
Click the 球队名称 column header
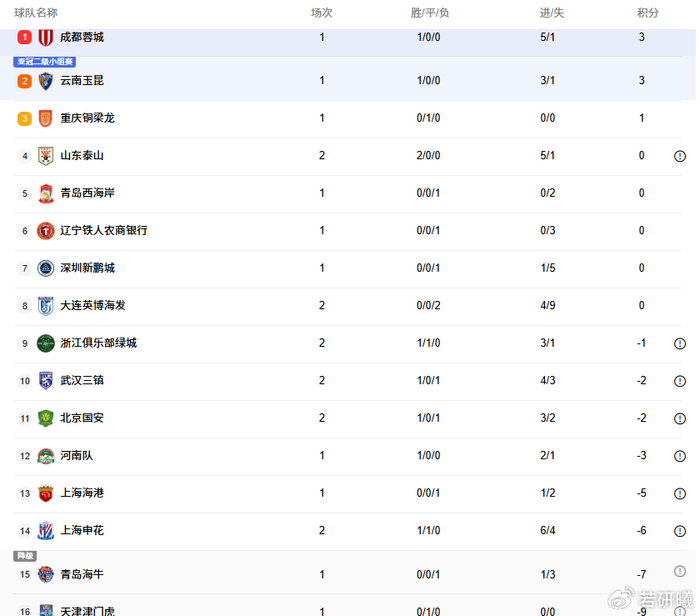click(36, 13)
